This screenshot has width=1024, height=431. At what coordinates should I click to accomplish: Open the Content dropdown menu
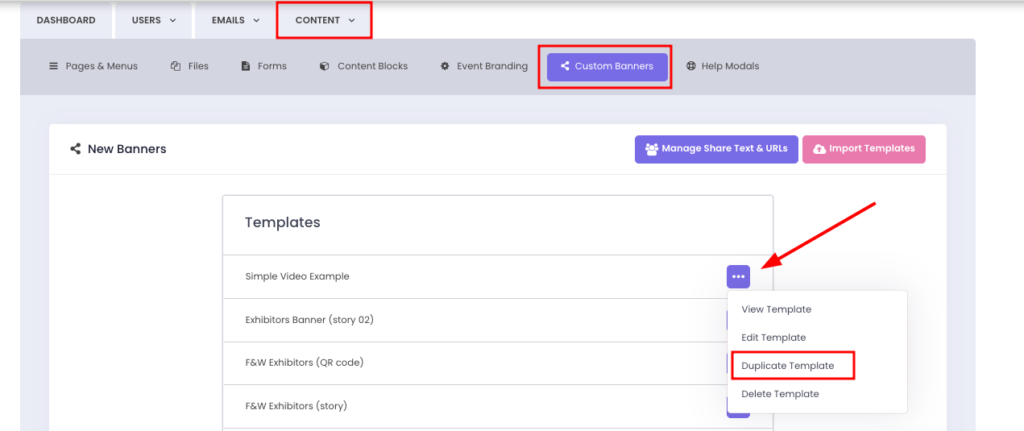coord(324,20)
